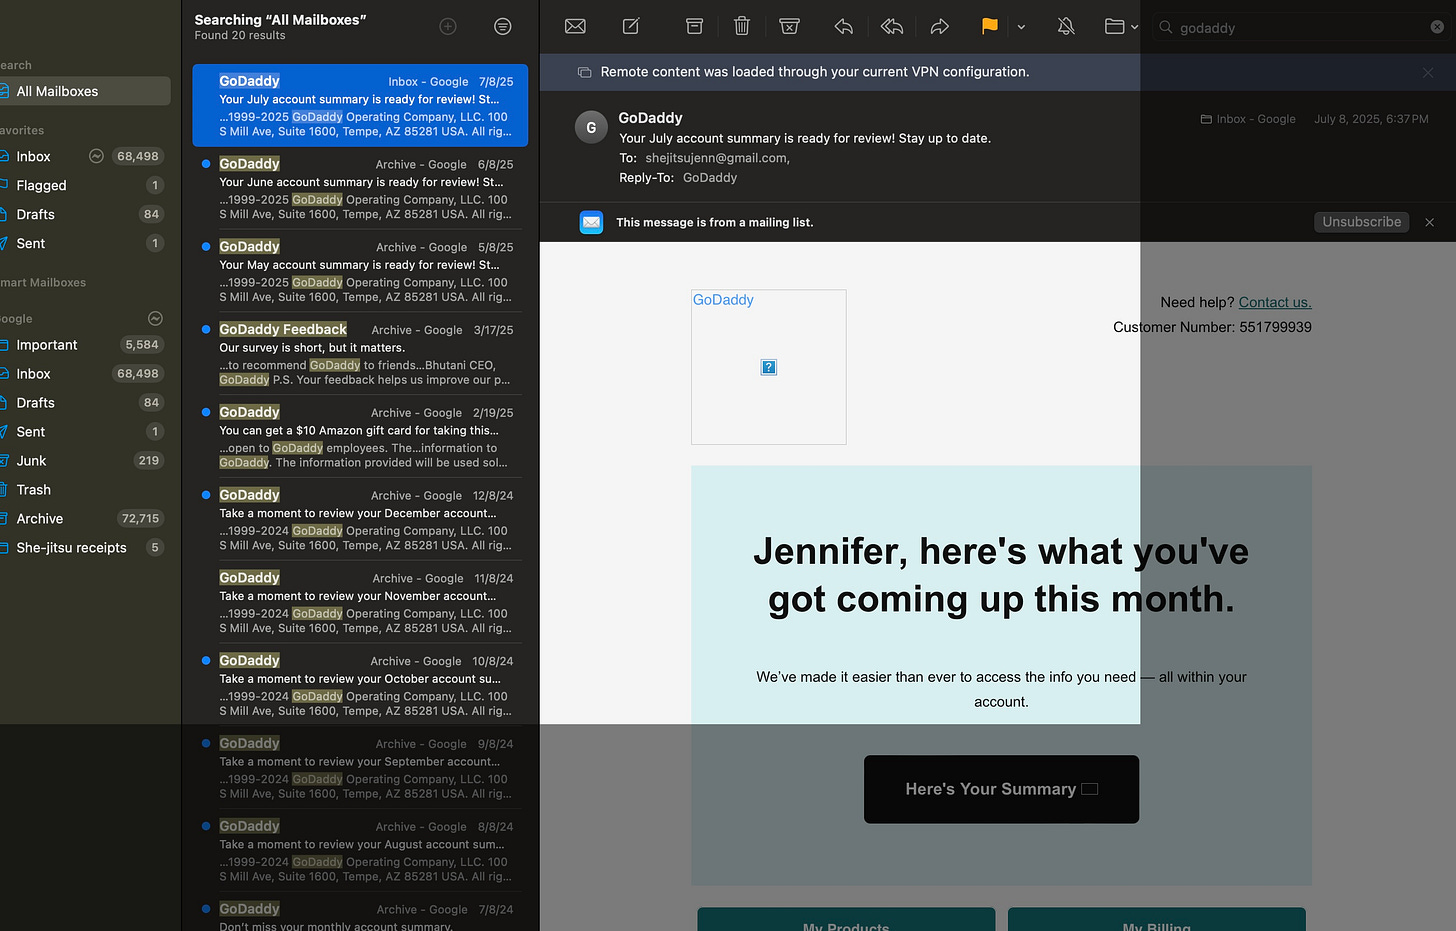Dismiss the VPN remote content banner
This screenshot has width=1456, height=931.
coord(1428,73)
